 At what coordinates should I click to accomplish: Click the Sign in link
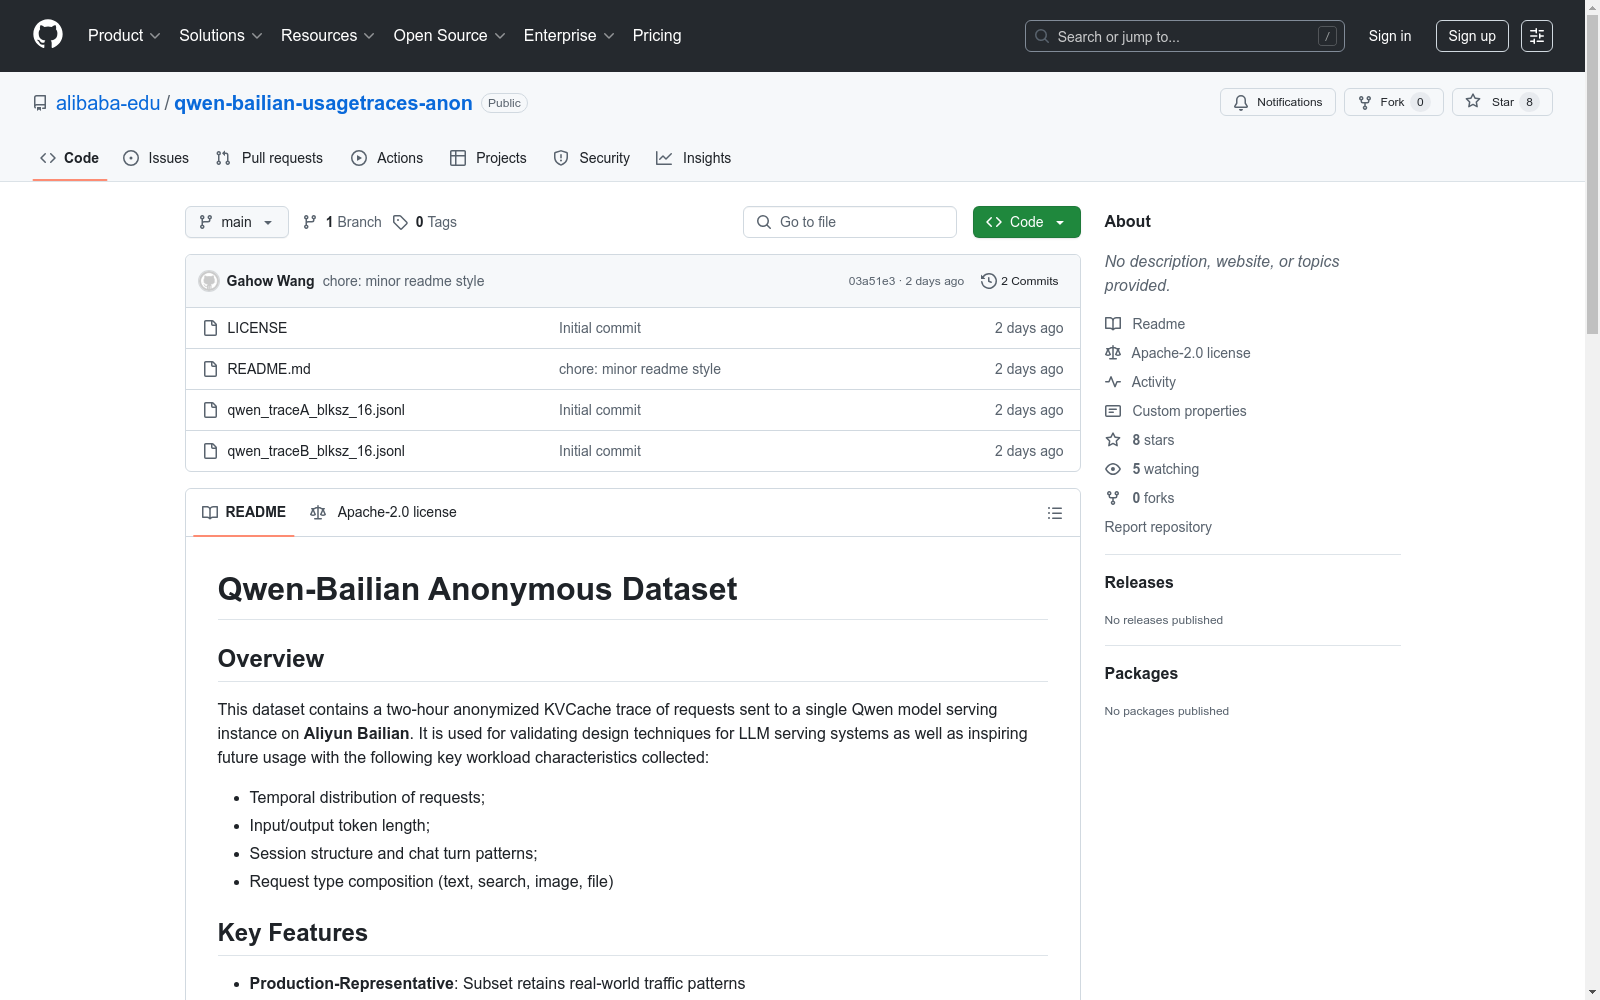tap(1390, 36)
